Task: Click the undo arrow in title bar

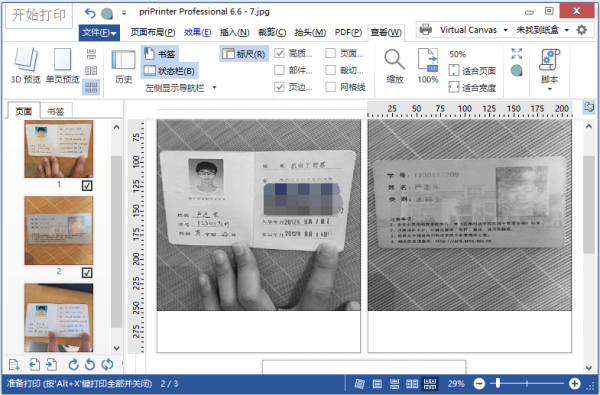Action: (x=90, y=14)
